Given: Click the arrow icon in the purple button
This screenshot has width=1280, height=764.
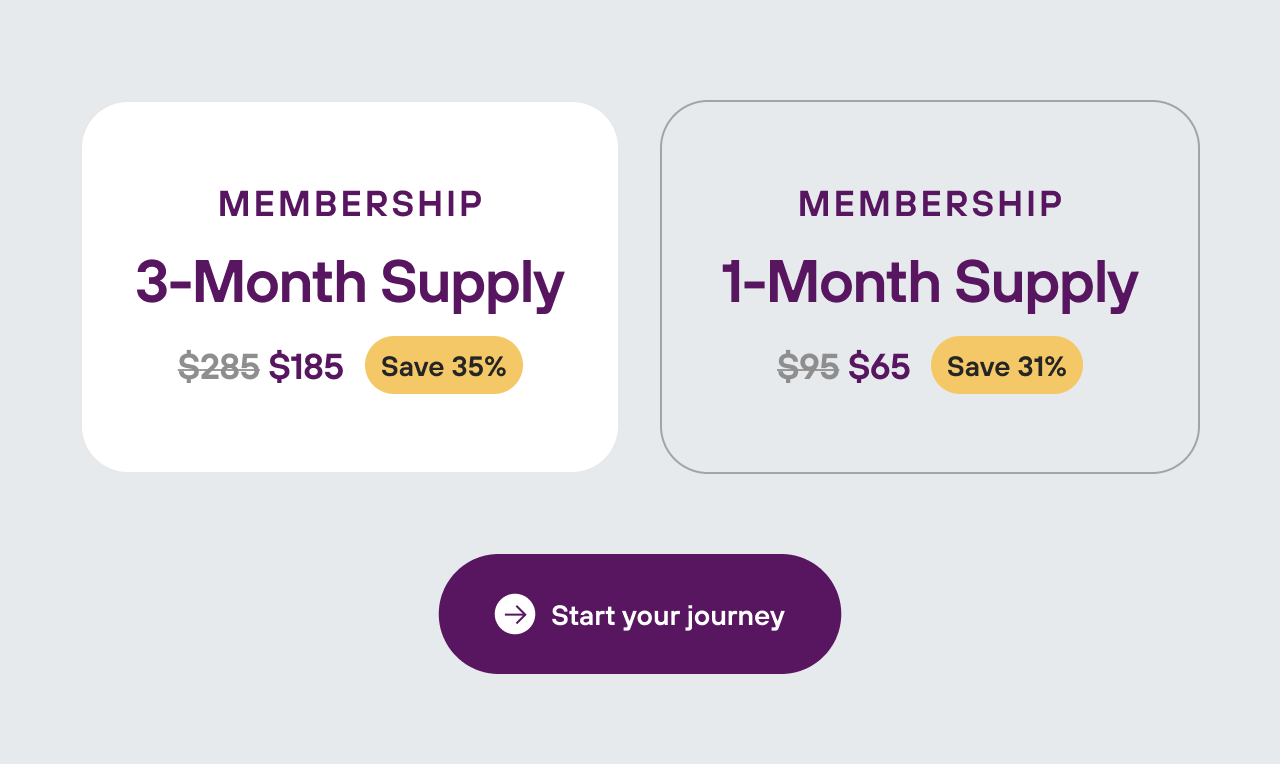Looking at the screenshot, I should pos(515,614).
